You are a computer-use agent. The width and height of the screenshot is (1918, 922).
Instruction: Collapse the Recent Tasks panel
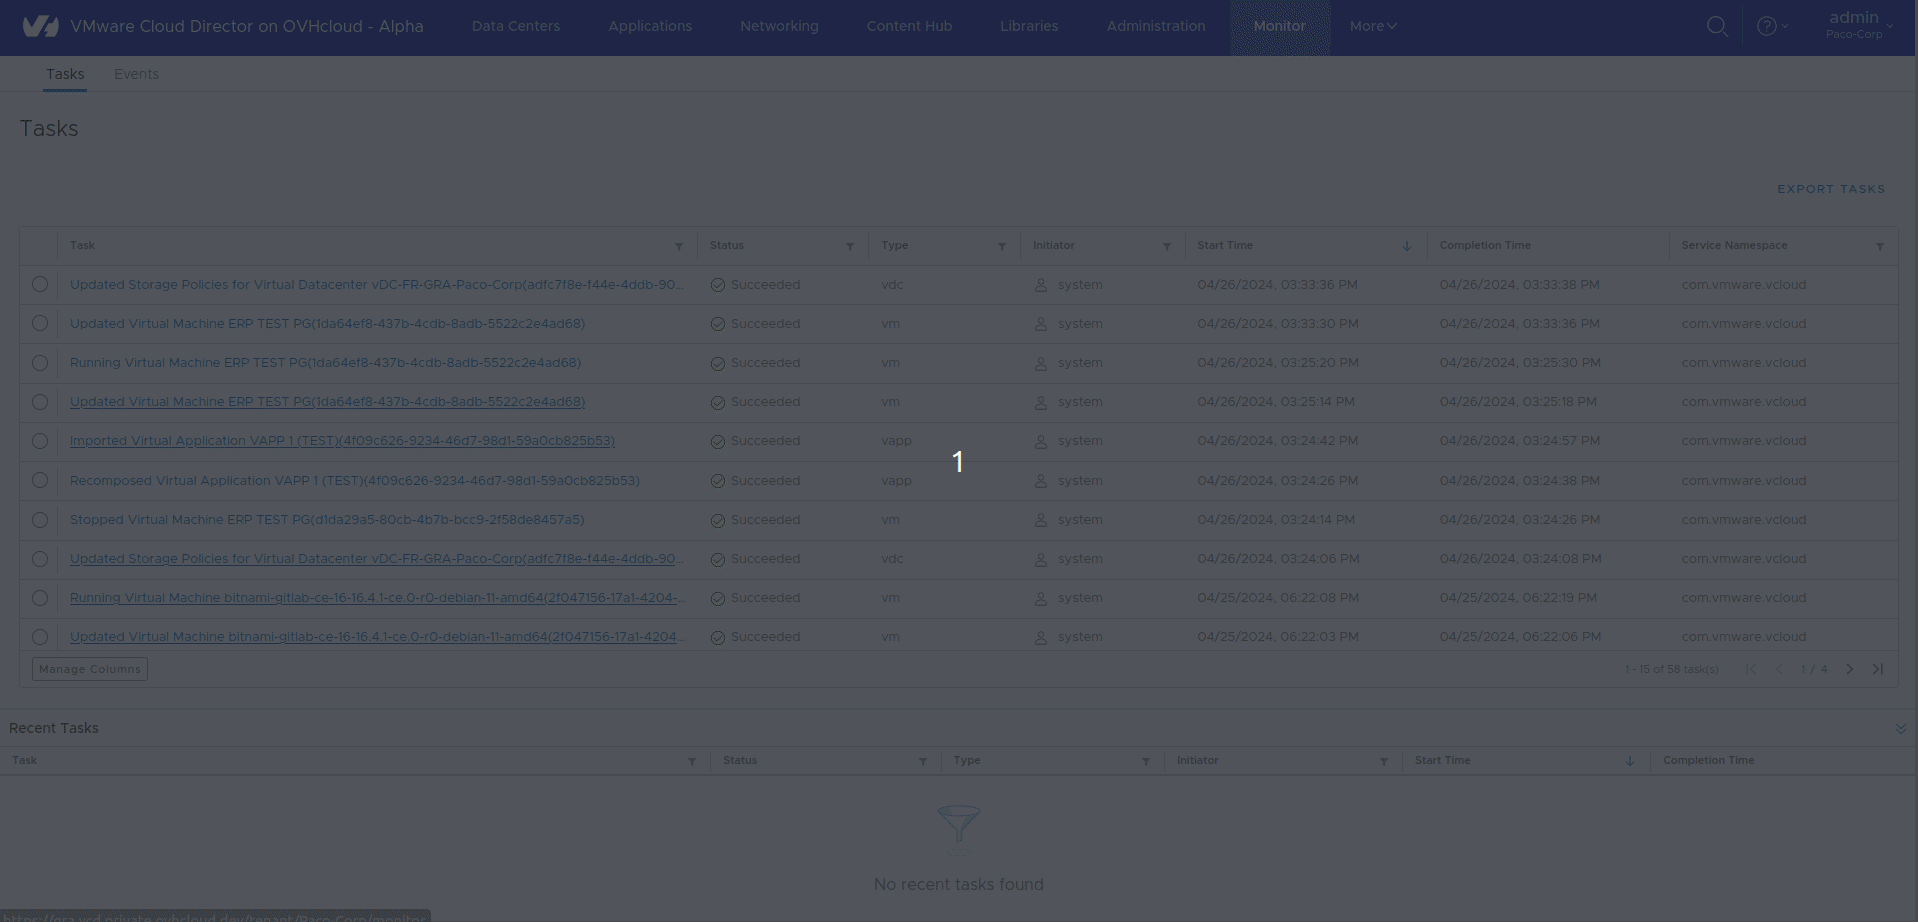(x=1899, y=728)
